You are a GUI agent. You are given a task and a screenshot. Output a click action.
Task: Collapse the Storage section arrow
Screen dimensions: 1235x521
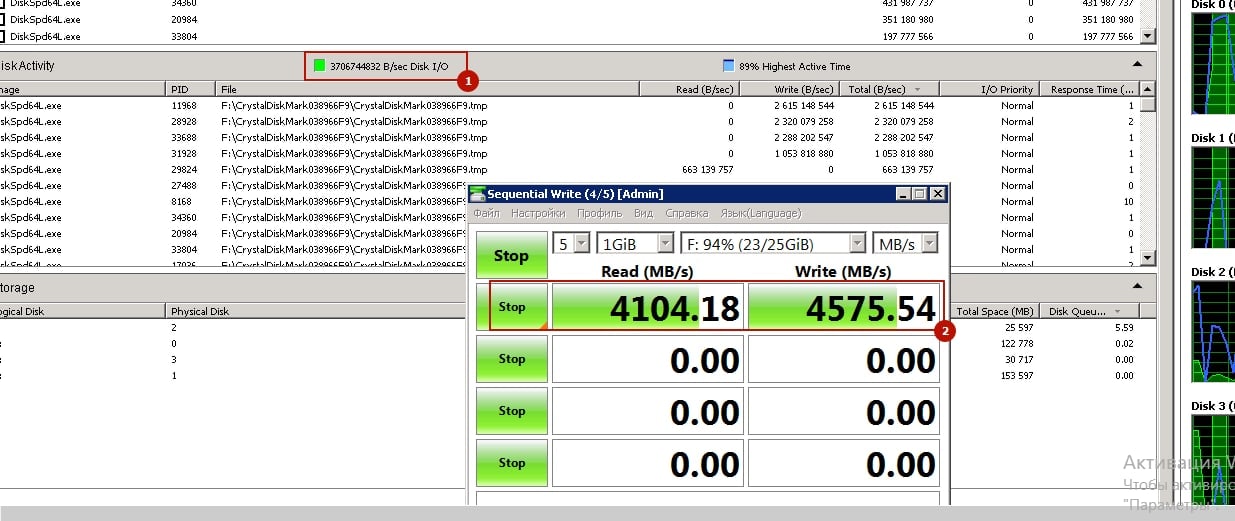(x=1137, y=287)
